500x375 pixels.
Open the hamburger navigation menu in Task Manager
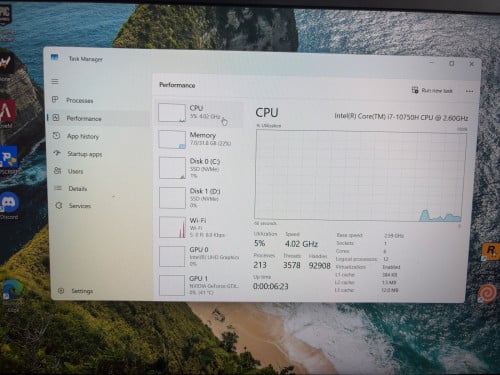(55, 81)
